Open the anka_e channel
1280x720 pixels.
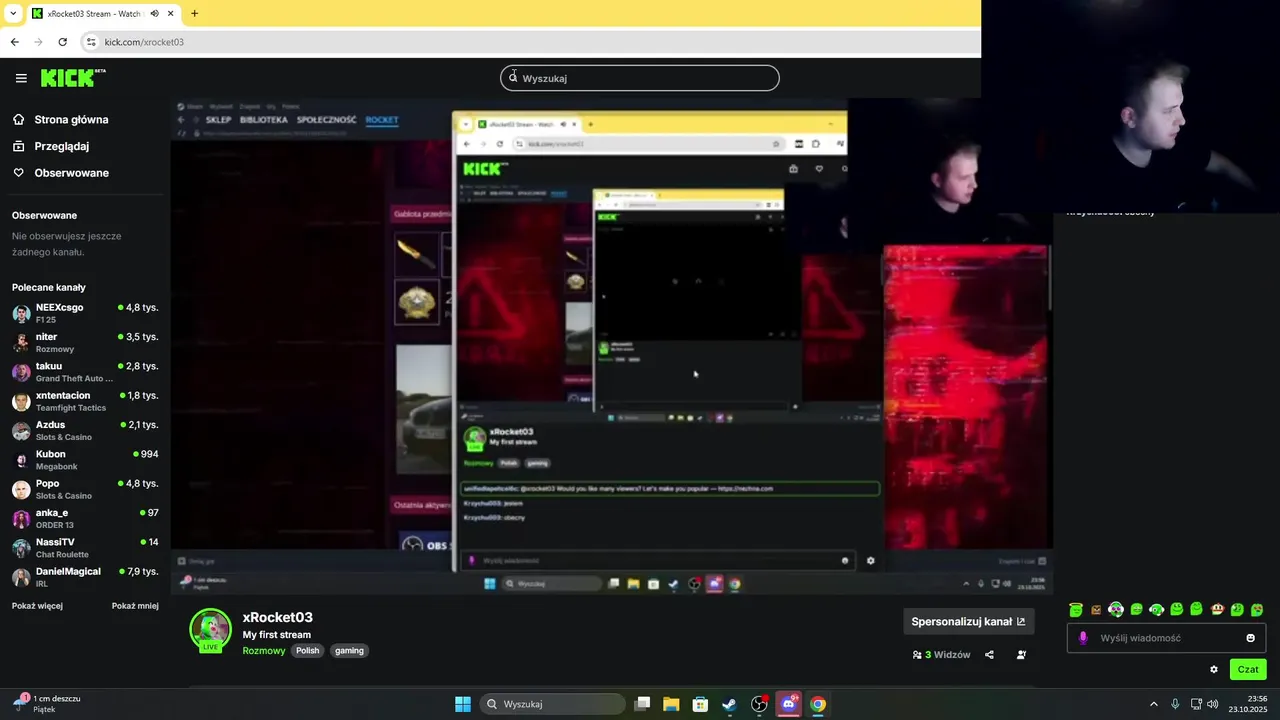pos(85,519)
